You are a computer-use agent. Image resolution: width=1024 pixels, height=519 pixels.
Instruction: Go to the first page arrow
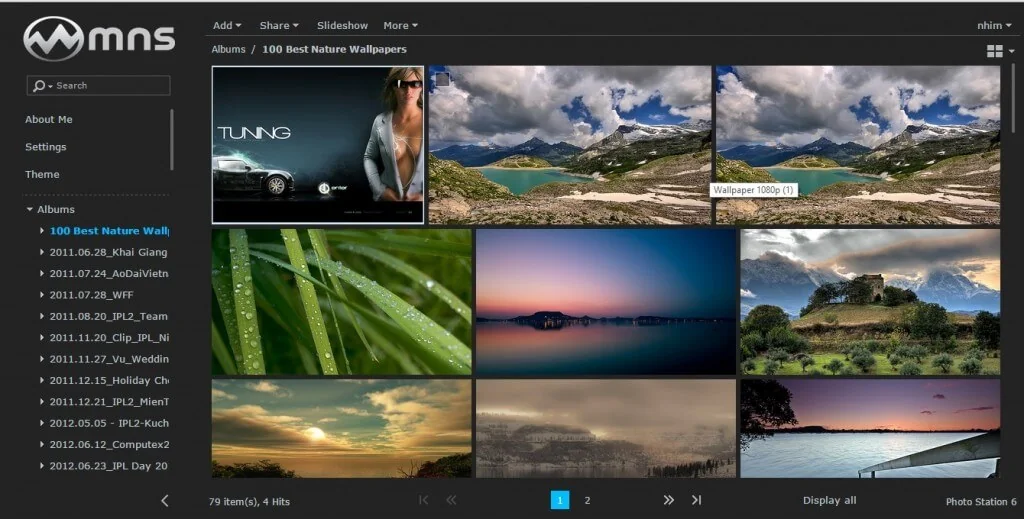click(x=423, y=500)
